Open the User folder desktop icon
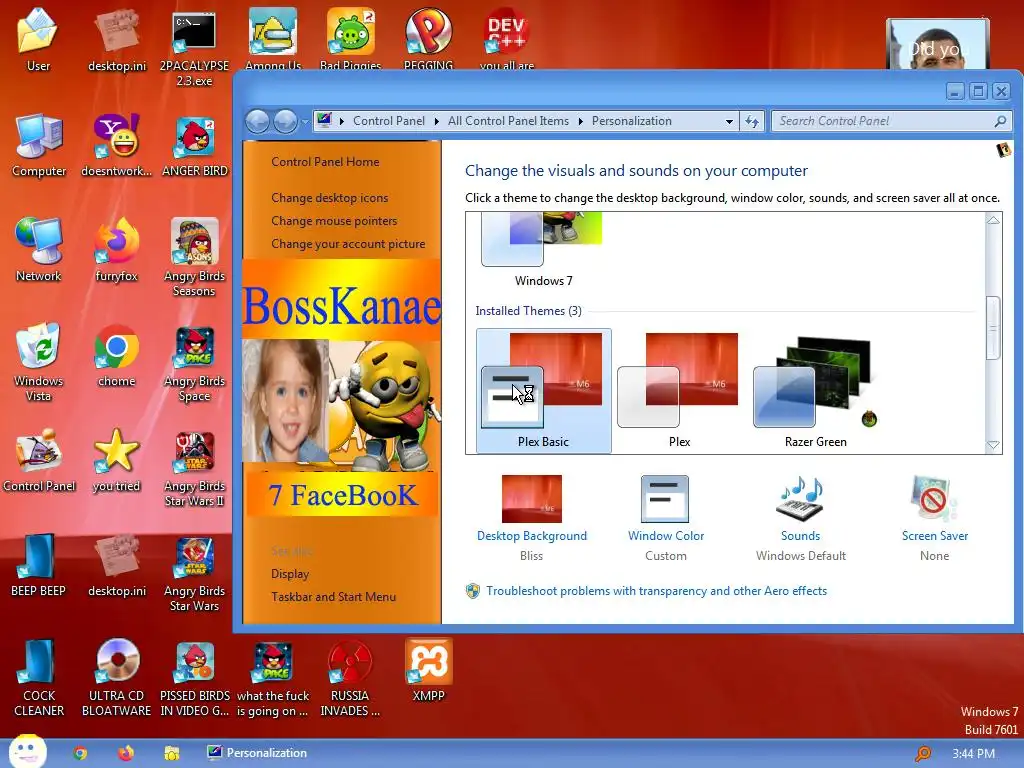The height and width of the screenshot is (768, 1024). 38,39
